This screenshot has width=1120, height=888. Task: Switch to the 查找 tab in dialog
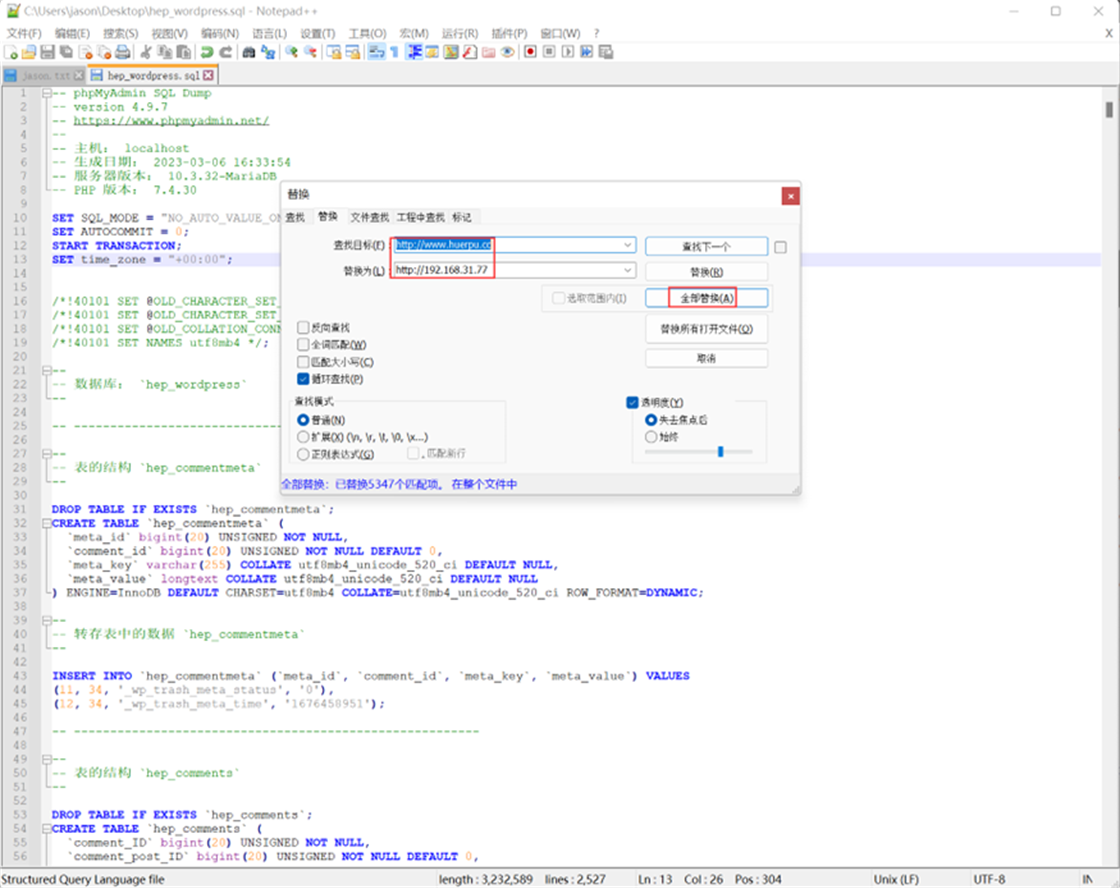pos(295,217)
